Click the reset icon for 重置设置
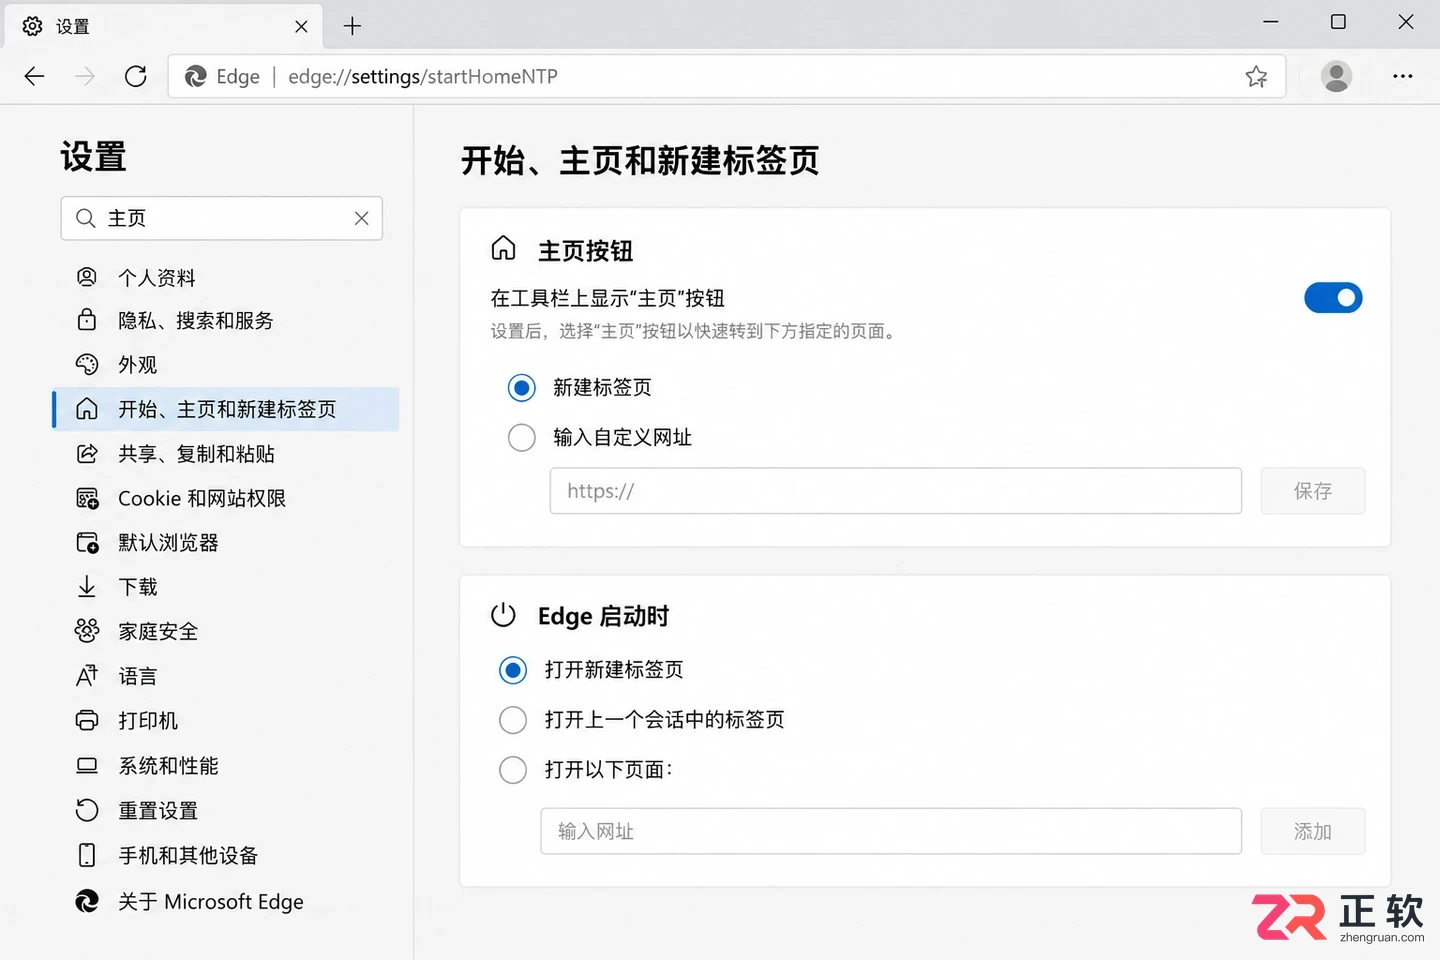The height and width of the screenshot is (960, 1440). (x=87, y=810)
